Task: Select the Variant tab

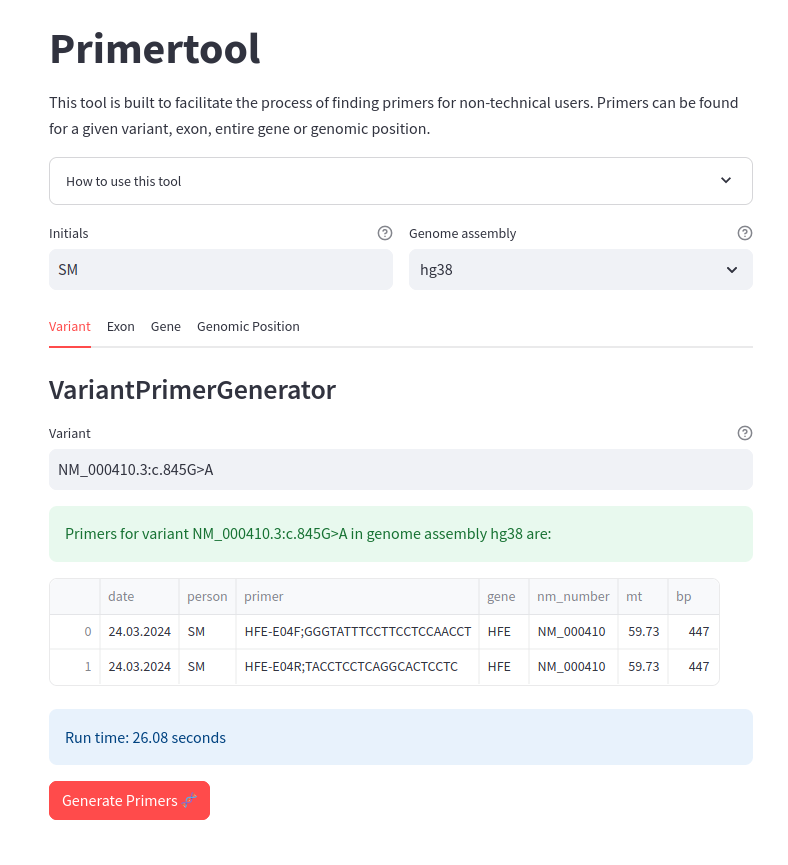Action: [x=70, y=327]
